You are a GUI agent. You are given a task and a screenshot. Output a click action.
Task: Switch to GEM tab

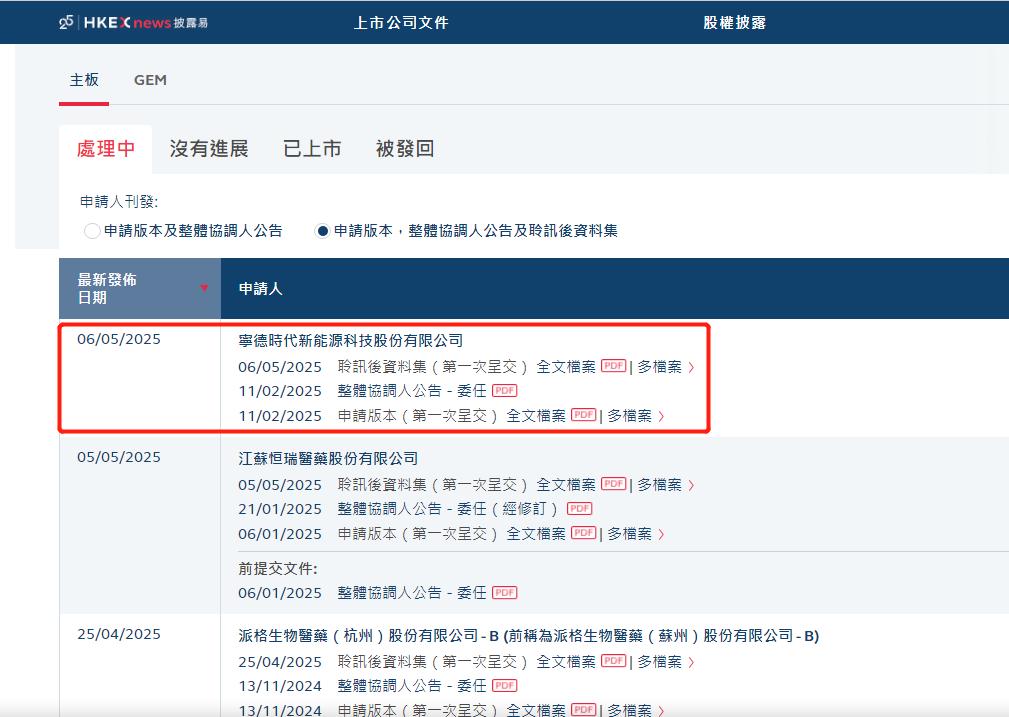coord(150,80)
